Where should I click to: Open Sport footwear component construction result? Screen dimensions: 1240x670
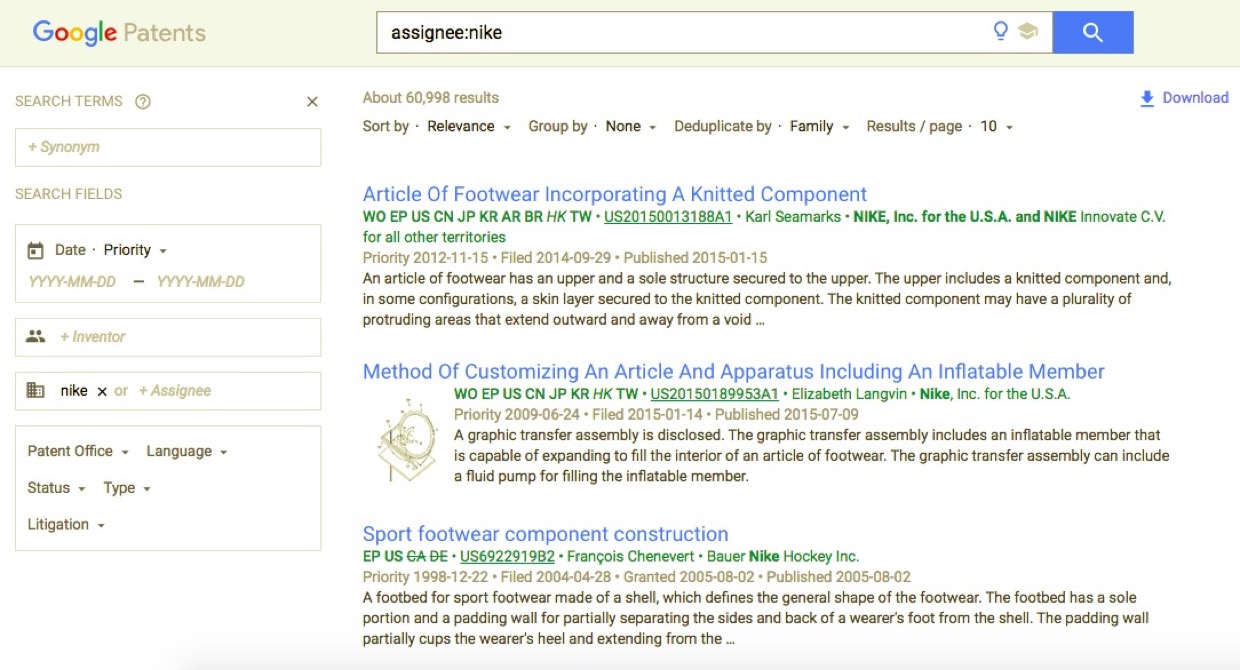[545, 534]
